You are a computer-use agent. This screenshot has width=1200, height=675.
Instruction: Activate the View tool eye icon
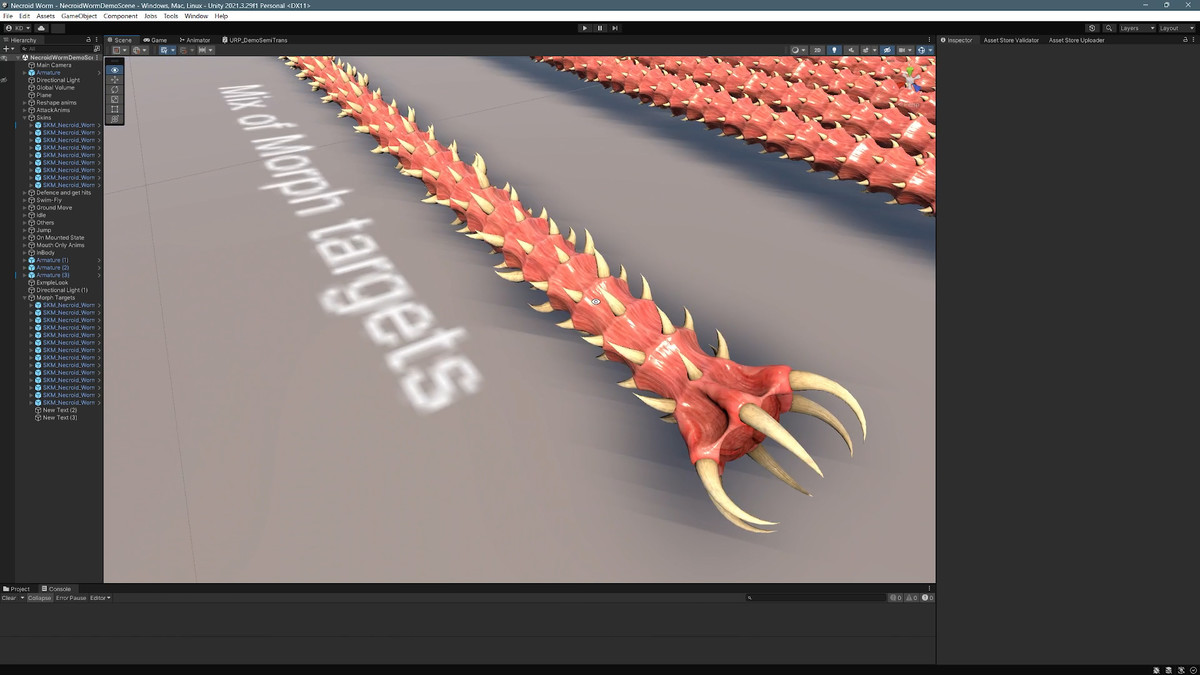[x=115, y=69]
